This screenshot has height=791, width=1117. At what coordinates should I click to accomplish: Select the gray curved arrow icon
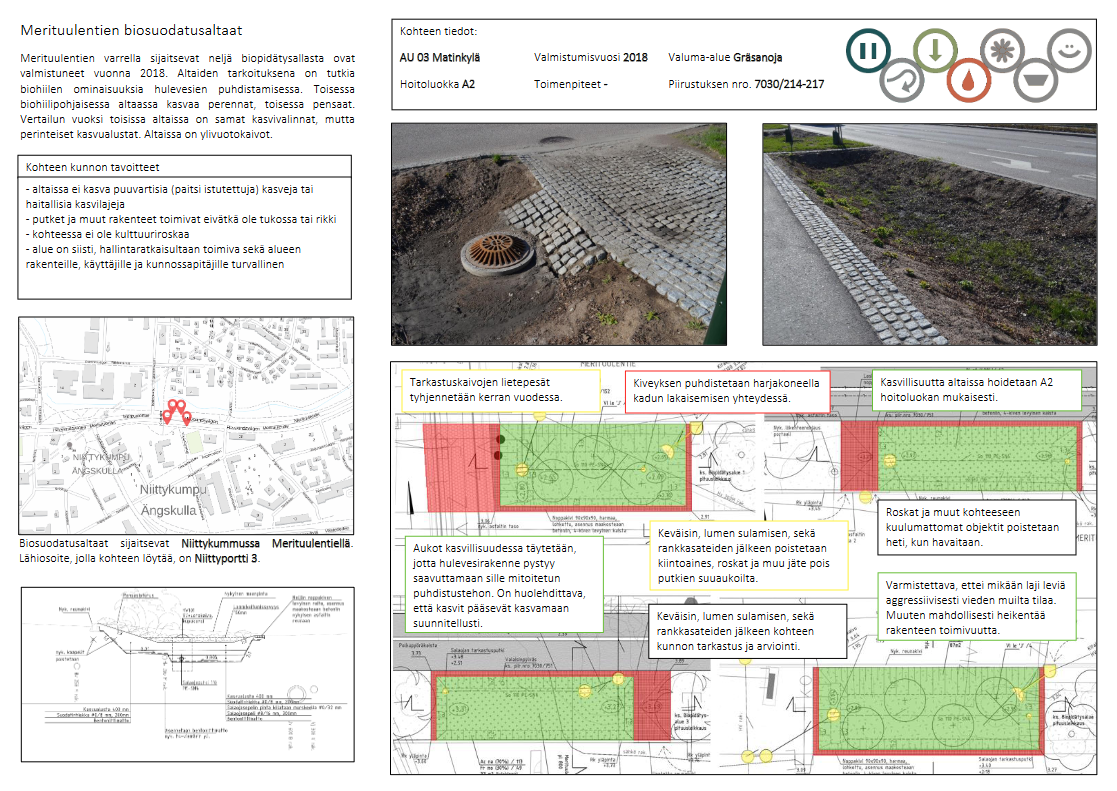(x=901, y=80)
